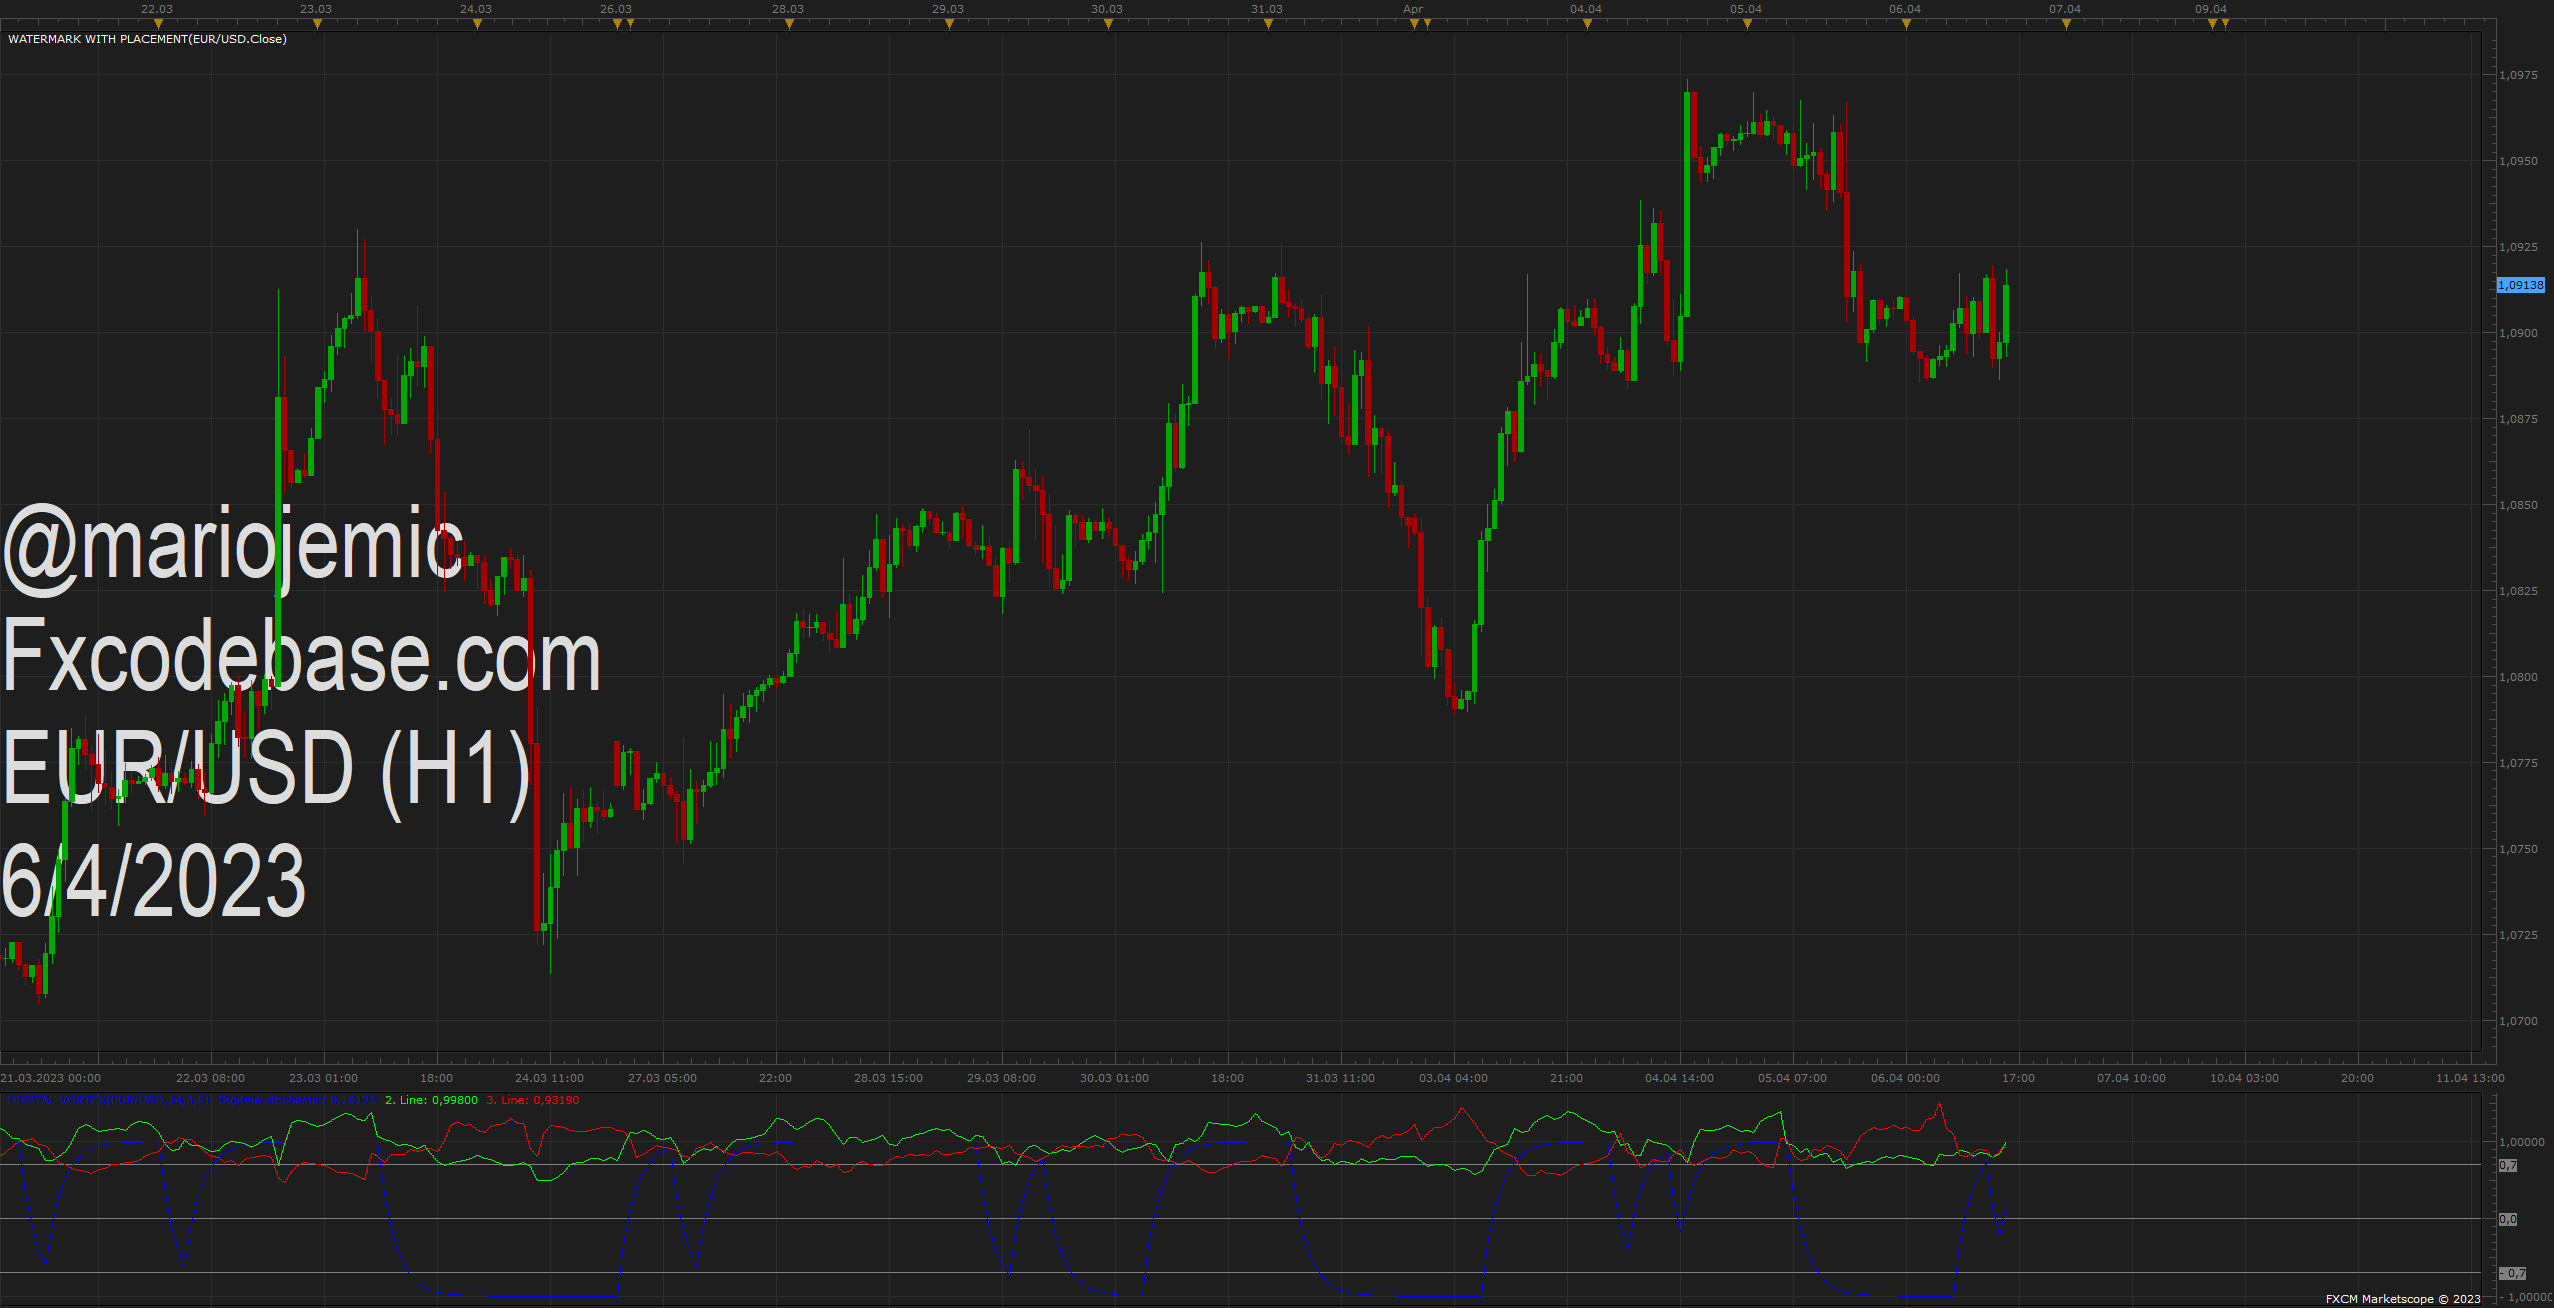Click the 1,0725 price axis label

click(2518, 935)
